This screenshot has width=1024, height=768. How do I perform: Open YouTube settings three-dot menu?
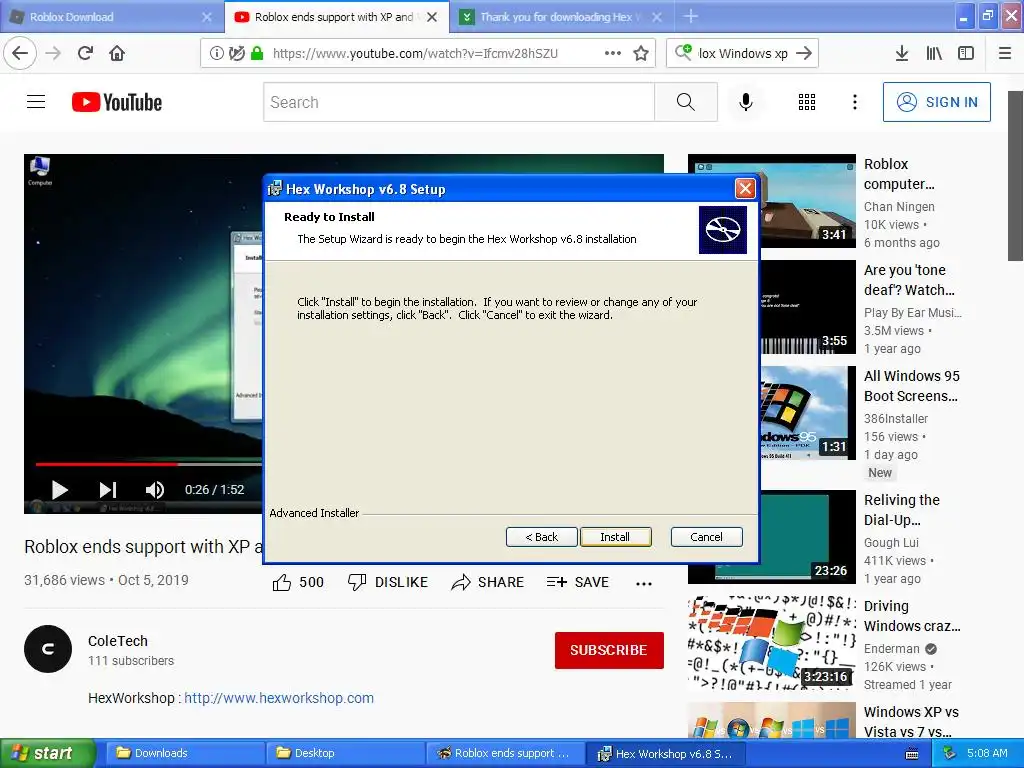click(854, 102)
